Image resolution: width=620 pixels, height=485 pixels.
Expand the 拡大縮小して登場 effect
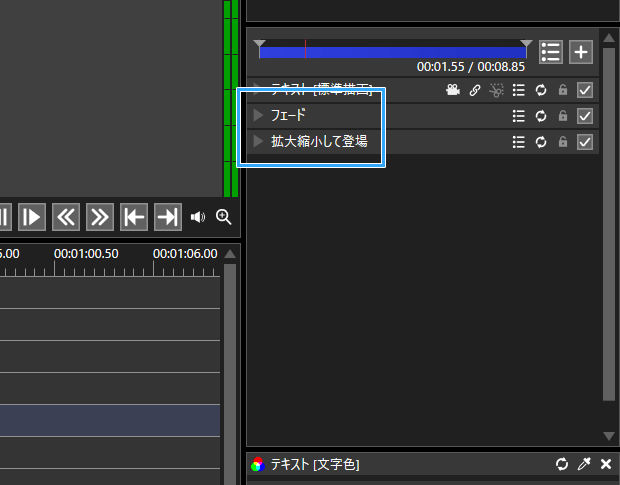[x=258, y=142]
